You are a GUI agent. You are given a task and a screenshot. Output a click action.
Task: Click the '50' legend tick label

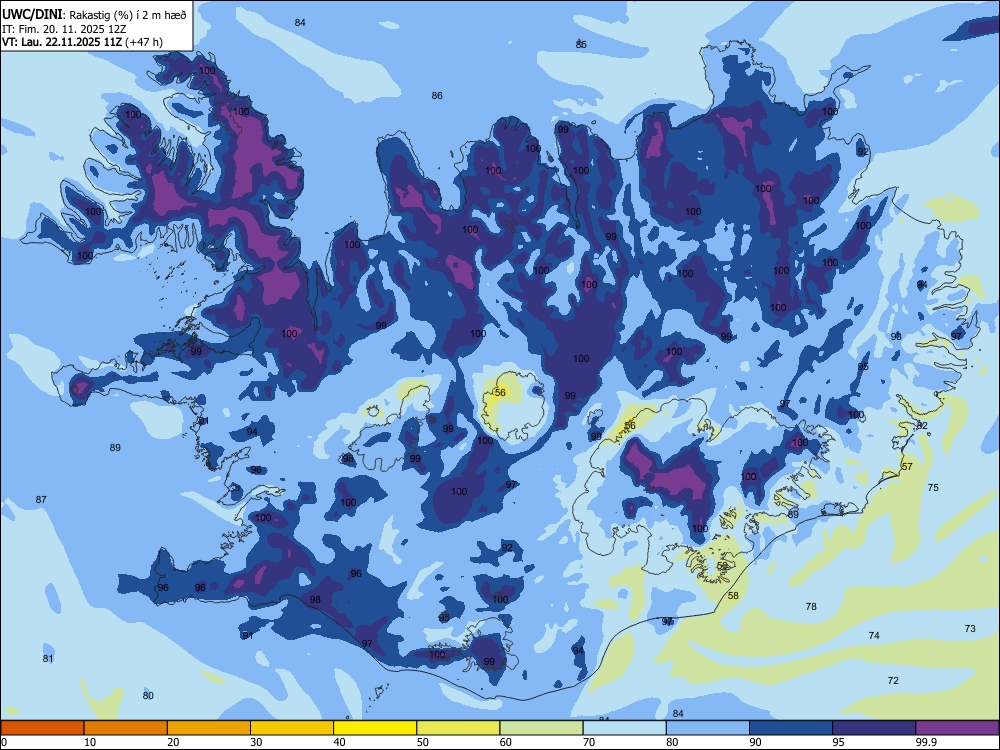click(x=423, y=742)
